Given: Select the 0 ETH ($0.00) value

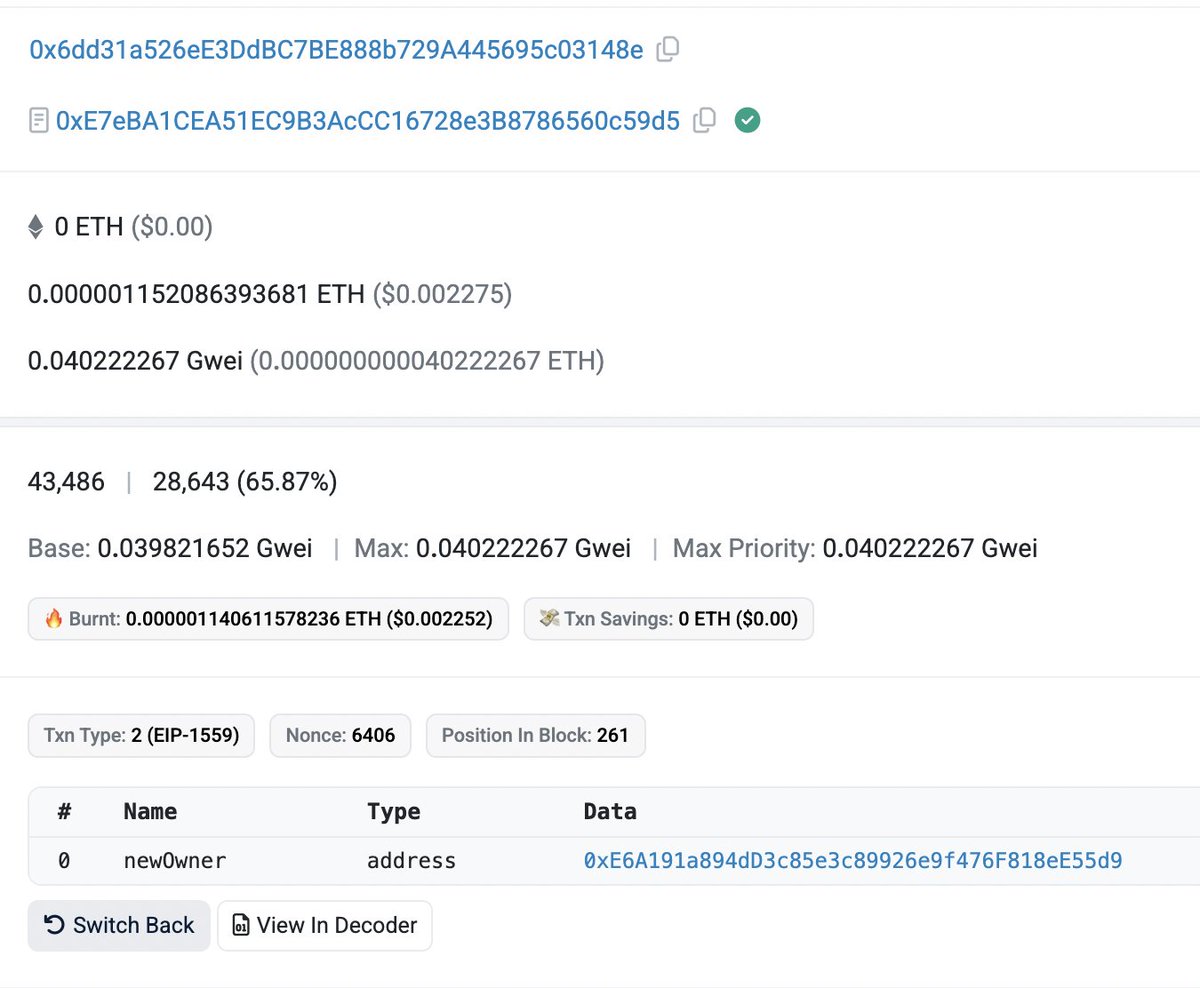Looking at the screenshot, I should tap(133, 228).
